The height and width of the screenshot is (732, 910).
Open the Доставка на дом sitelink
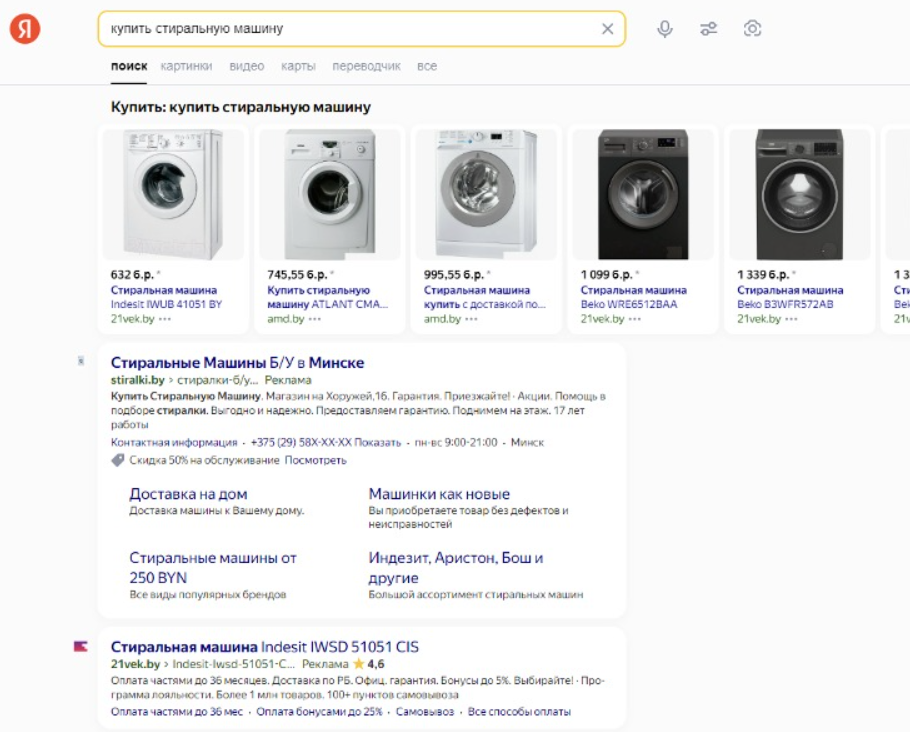(x=188, y=494)
